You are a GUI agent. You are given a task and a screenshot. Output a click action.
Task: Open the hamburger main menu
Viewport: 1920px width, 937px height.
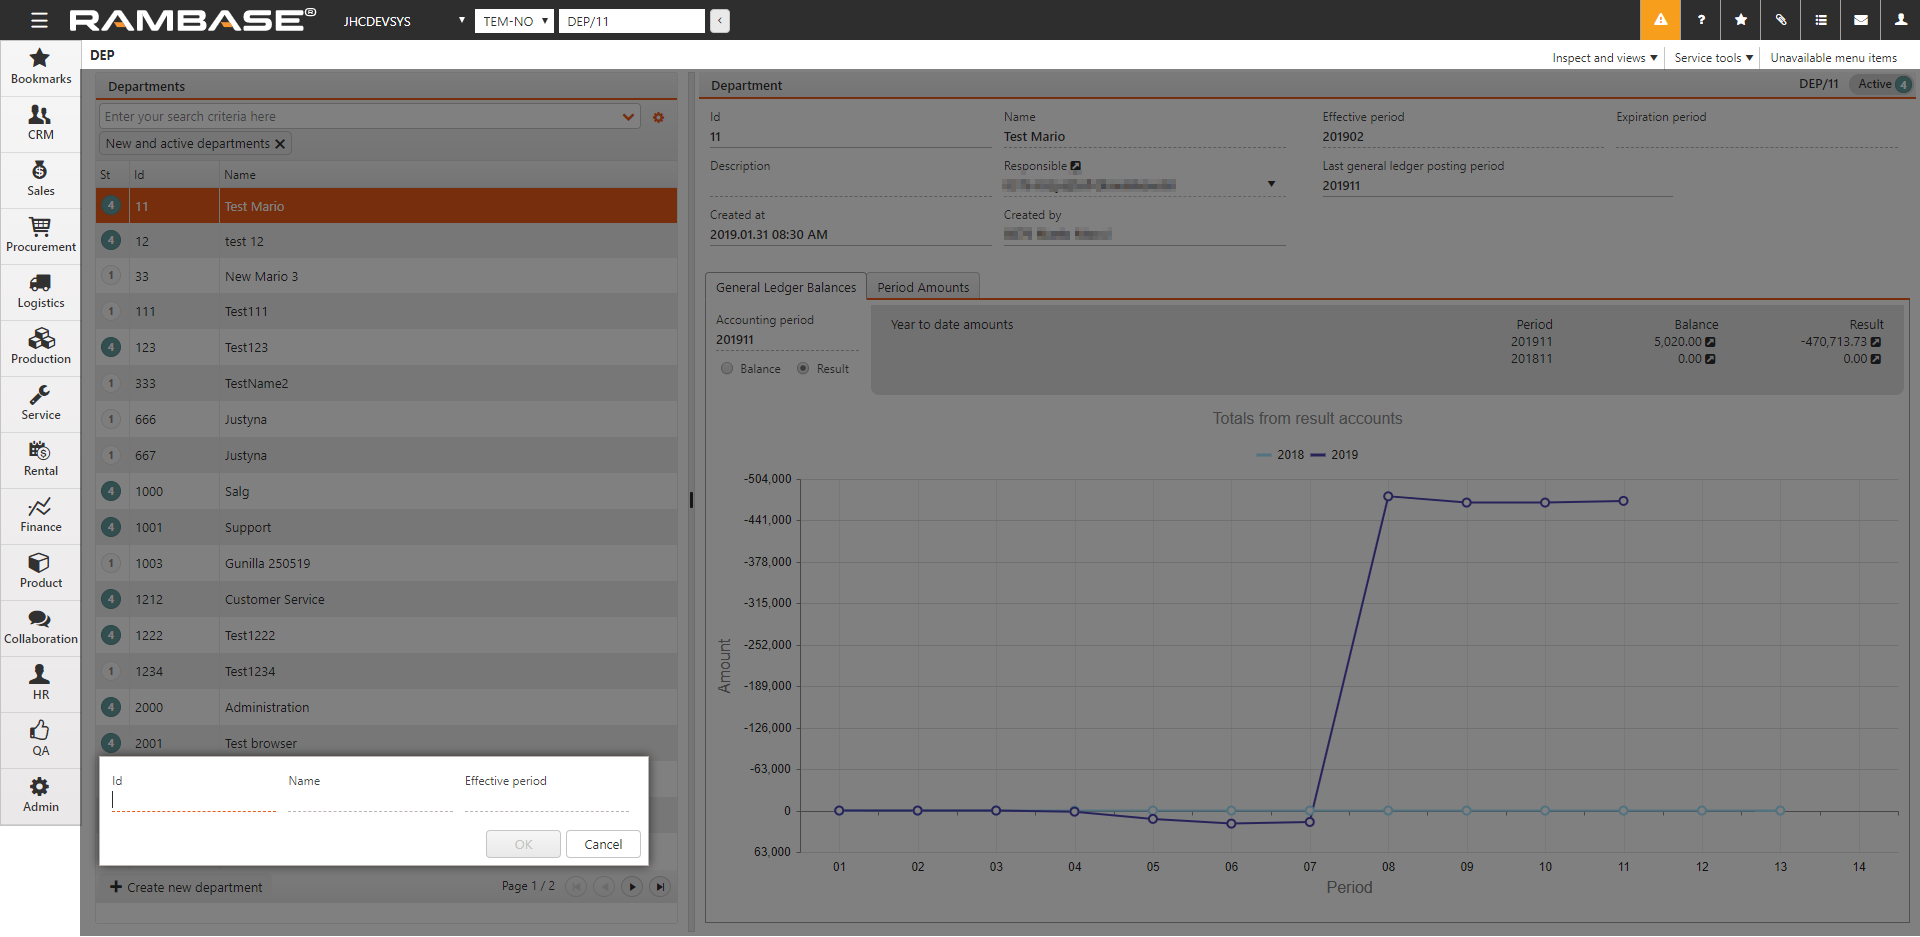39,20
